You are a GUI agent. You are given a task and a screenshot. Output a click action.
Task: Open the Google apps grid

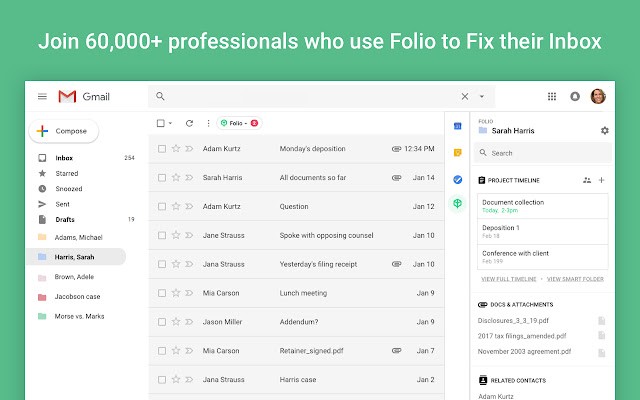coord(551,96)
